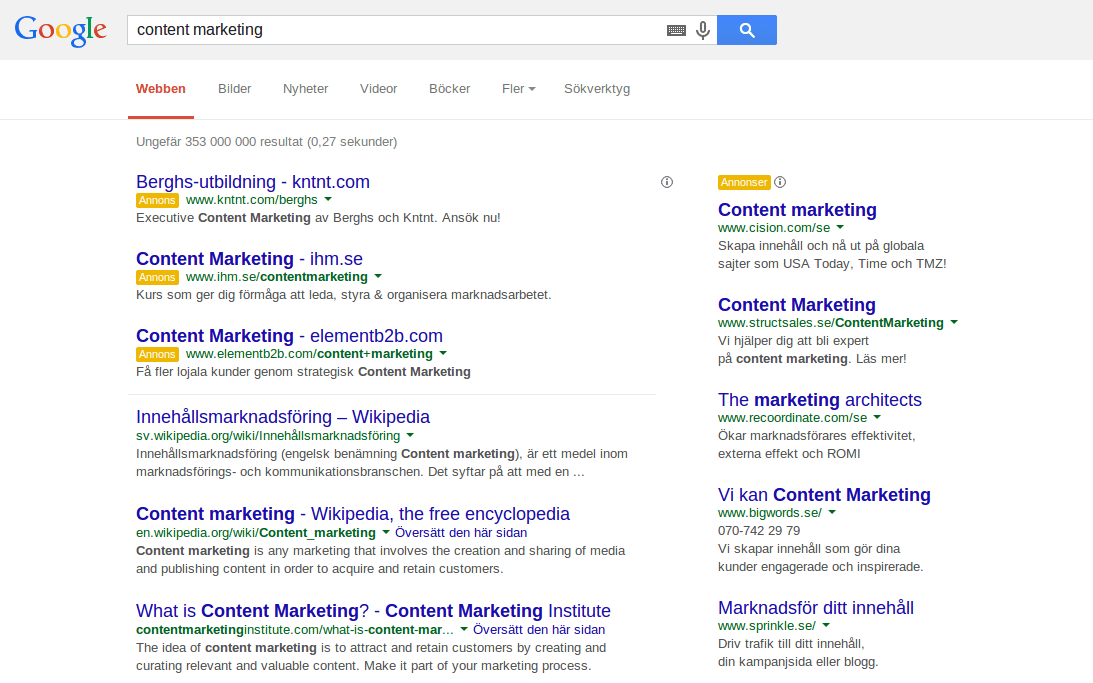
Task: Expand arrow next to www.bigwords.se/
Action: 832,512
